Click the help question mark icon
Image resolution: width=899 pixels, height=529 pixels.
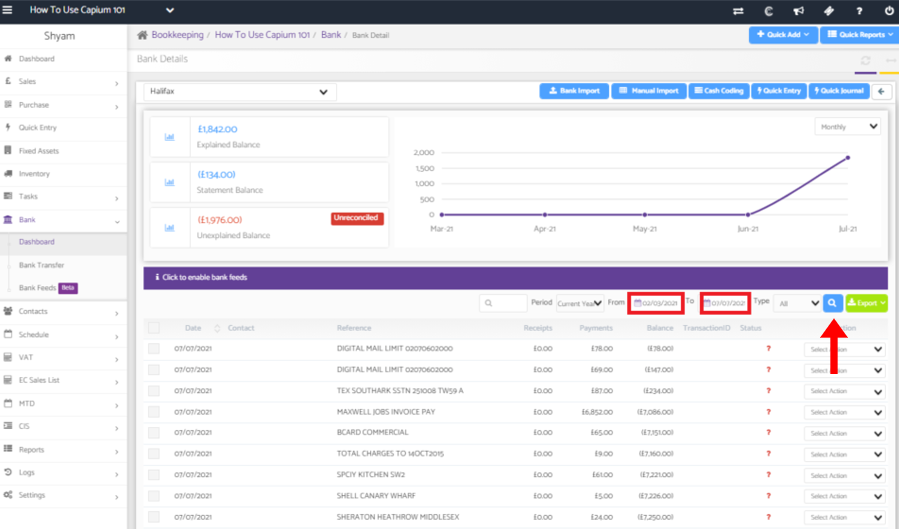point(859,11)
